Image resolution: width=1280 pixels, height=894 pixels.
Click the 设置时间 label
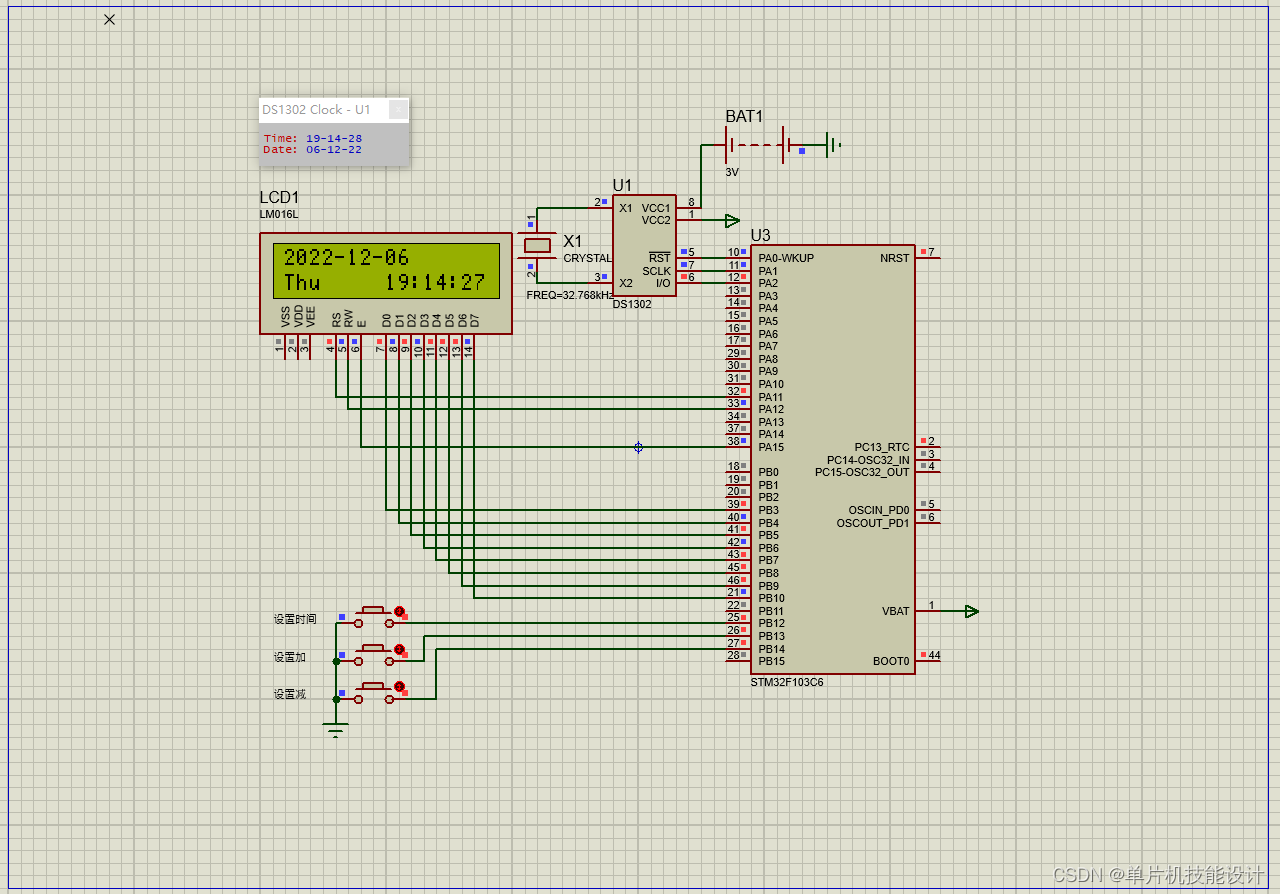pyautogui.click(x=295, y=619)
